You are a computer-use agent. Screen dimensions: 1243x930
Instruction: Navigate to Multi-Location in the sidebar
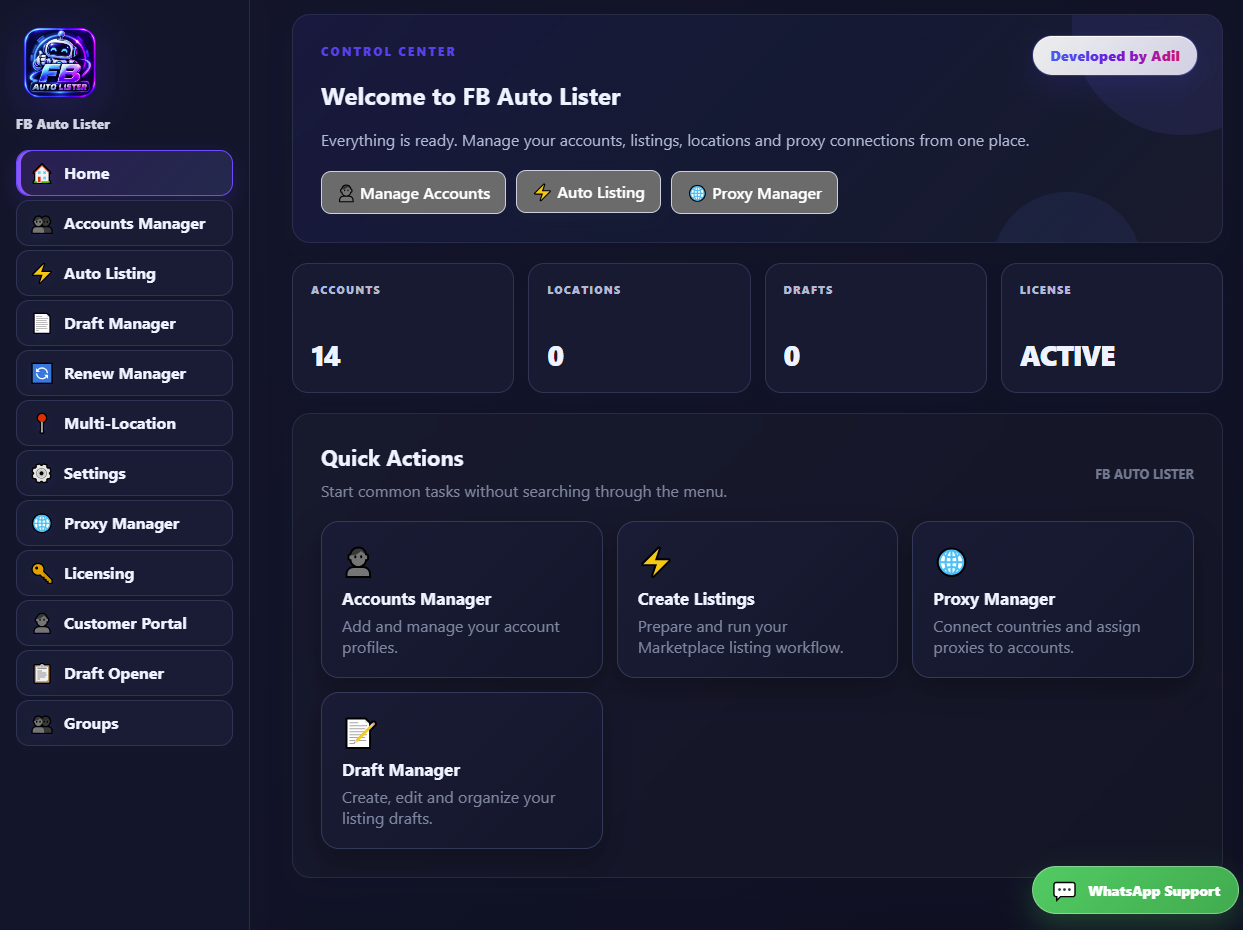124,423
